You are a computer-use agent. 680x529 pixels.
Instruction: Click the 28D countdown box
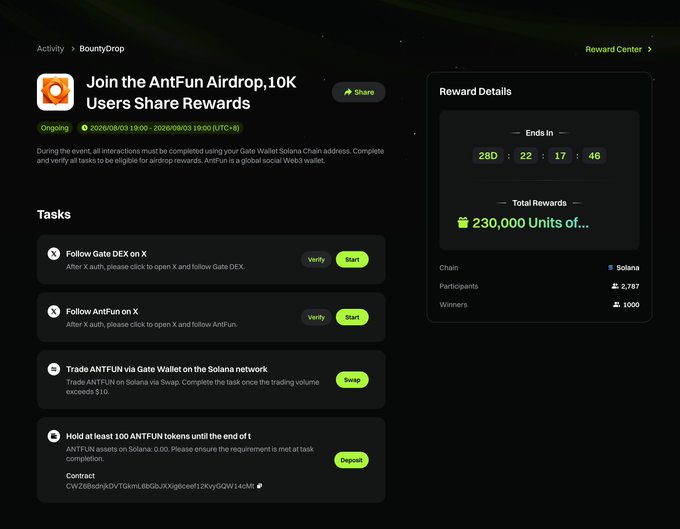[488, 156]
